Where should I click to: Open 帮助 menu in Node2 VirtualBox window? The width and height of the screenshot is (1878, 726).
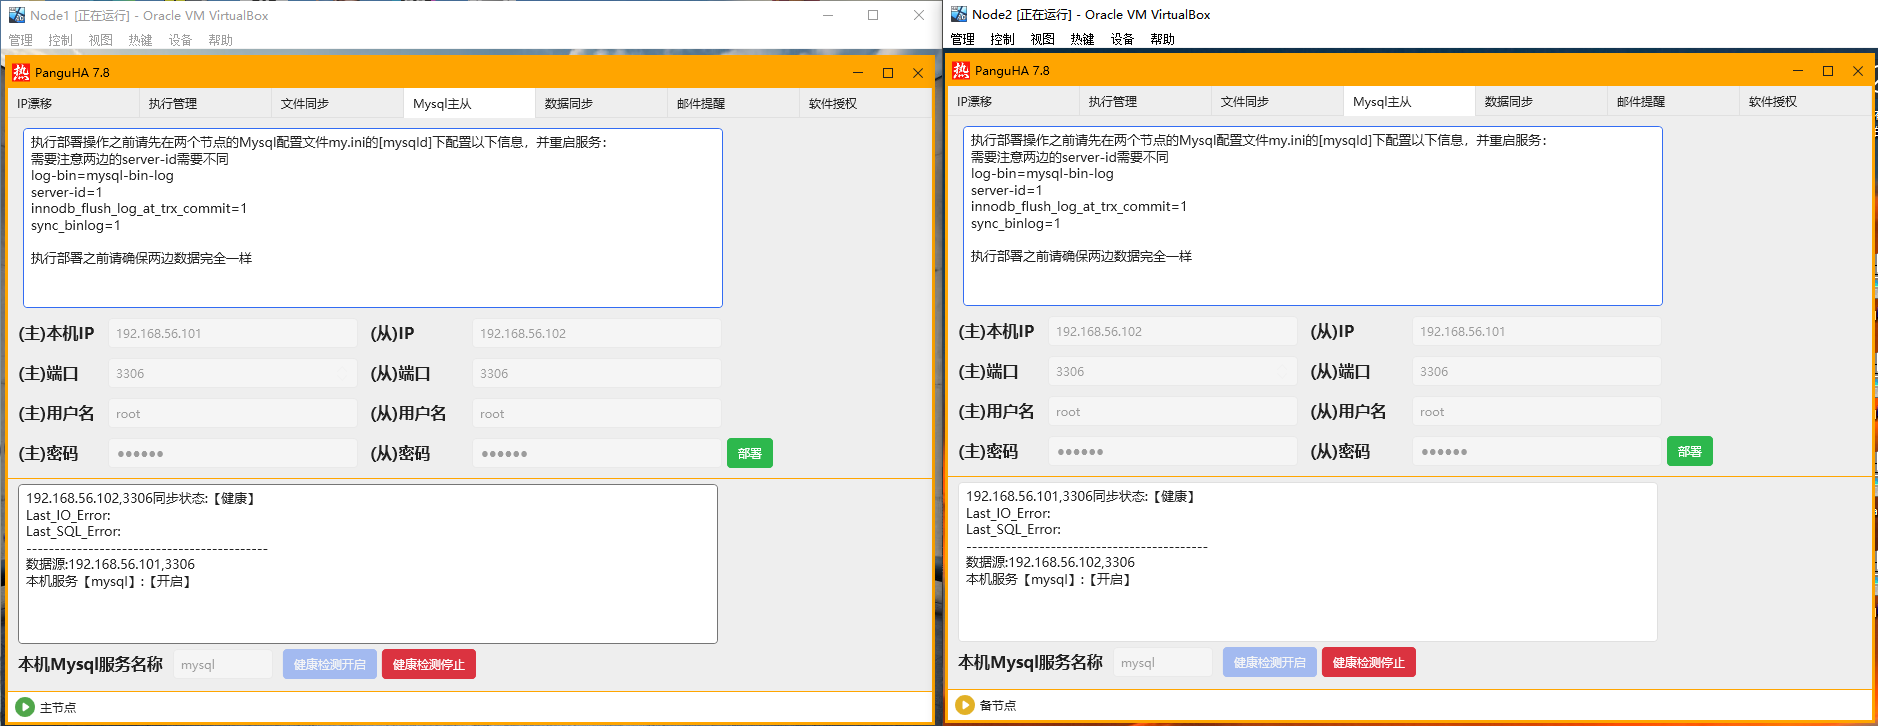(x=1163, y=39)
